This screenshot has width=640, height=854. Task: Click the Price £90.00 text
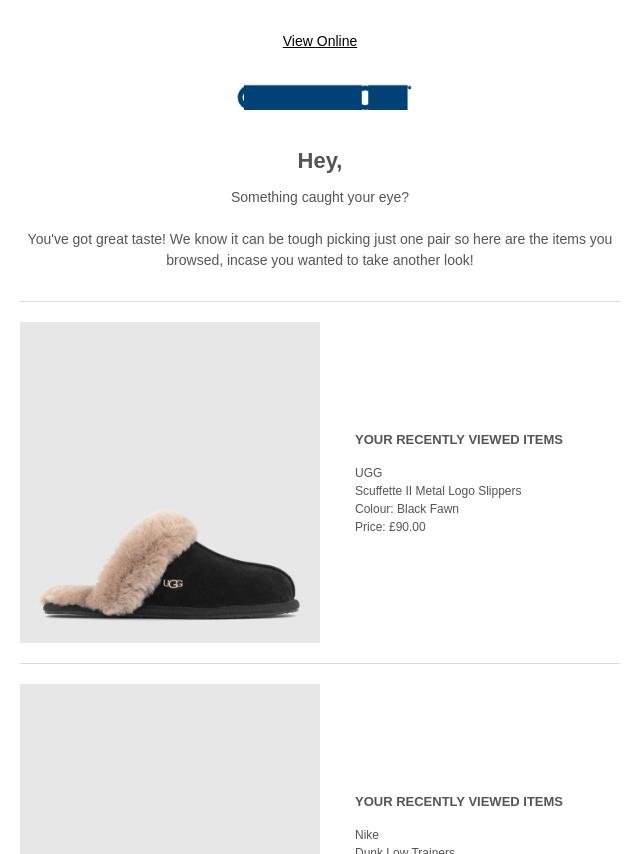click(390, 527)
